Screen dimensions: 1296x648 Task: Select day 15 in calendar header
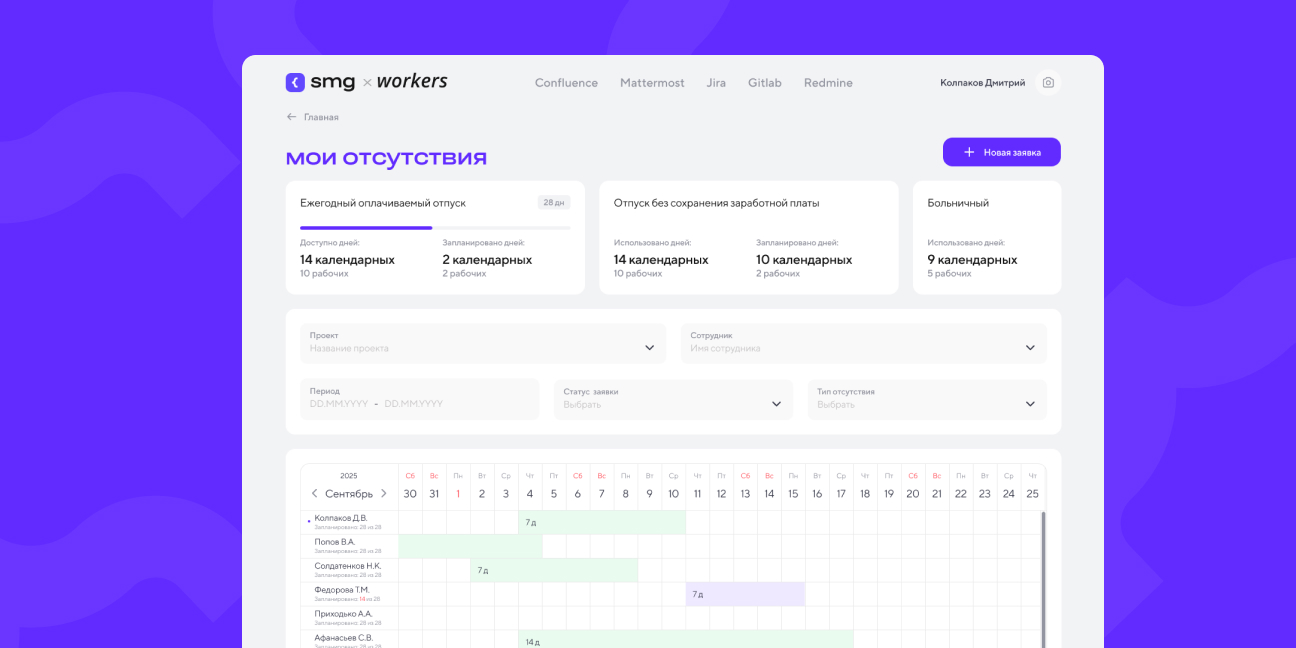point(793,494)
